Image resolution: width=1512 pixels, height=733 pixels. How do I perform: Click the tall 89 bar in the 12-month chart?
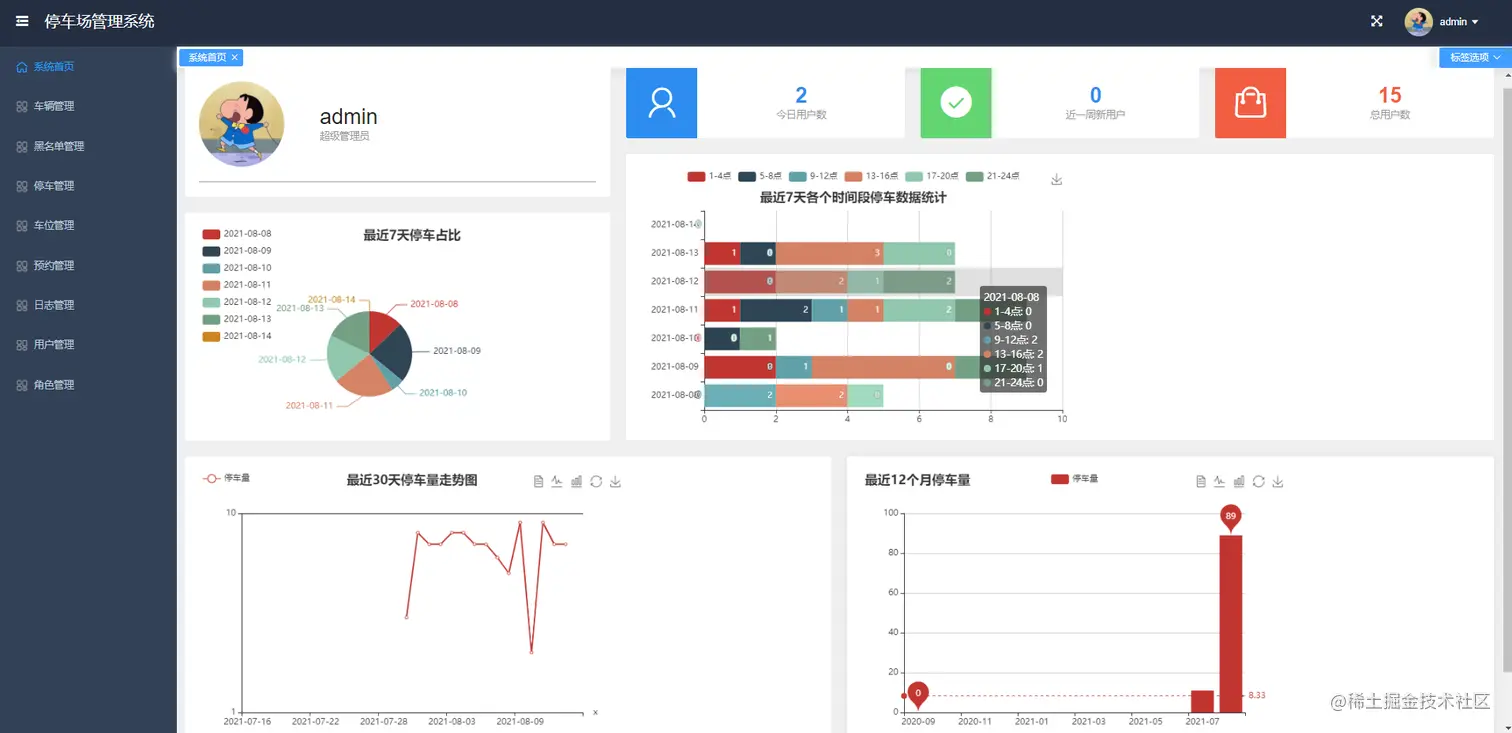[x=1231, y=624]
